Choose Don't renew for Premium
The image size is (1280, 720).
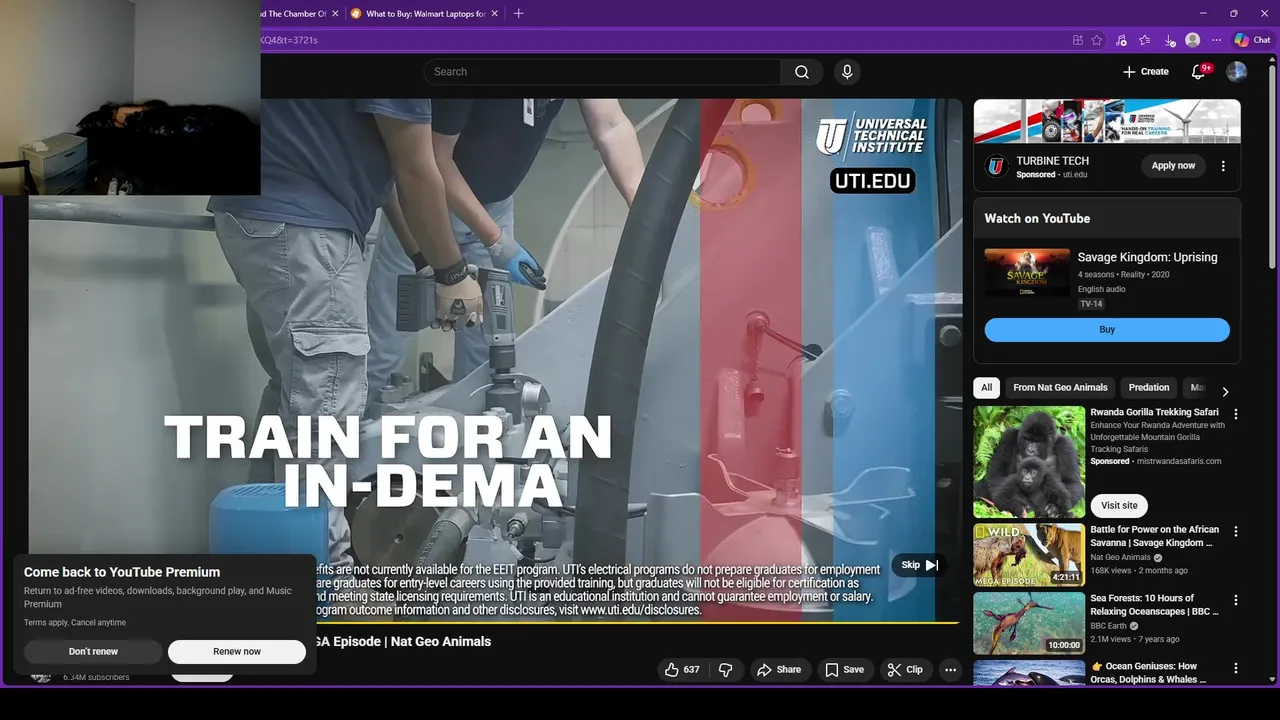coord(93,652)
